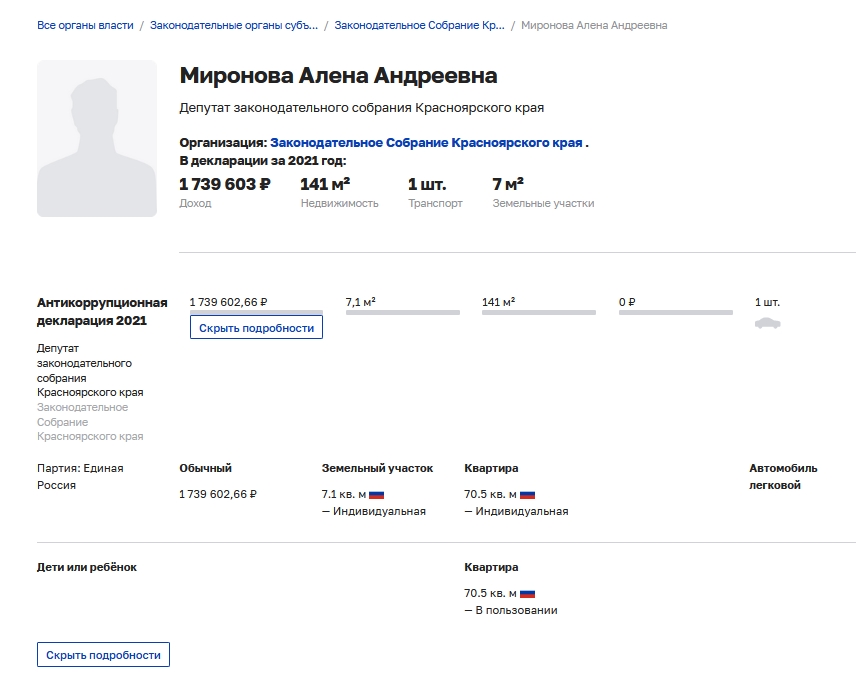This screenshot has width=856, height=694.
Task: Click the car icon under 1 шт.
Action: 767,323
